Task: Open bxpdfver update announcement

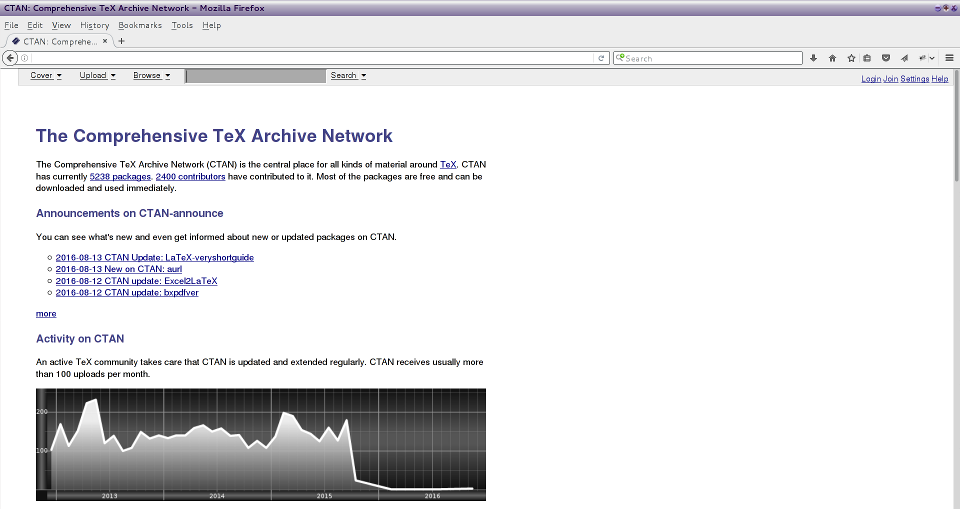Action: [x=127, y=292]
